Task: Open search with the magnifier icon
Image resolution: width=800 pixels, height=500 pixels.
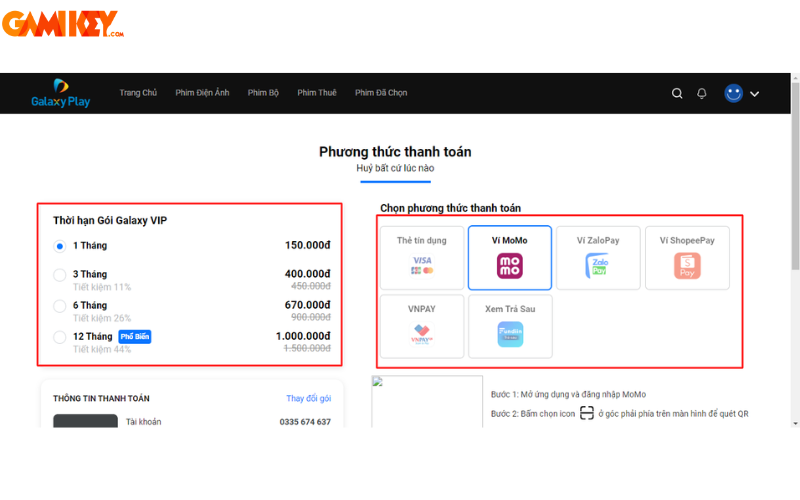Action: [677, 93]
